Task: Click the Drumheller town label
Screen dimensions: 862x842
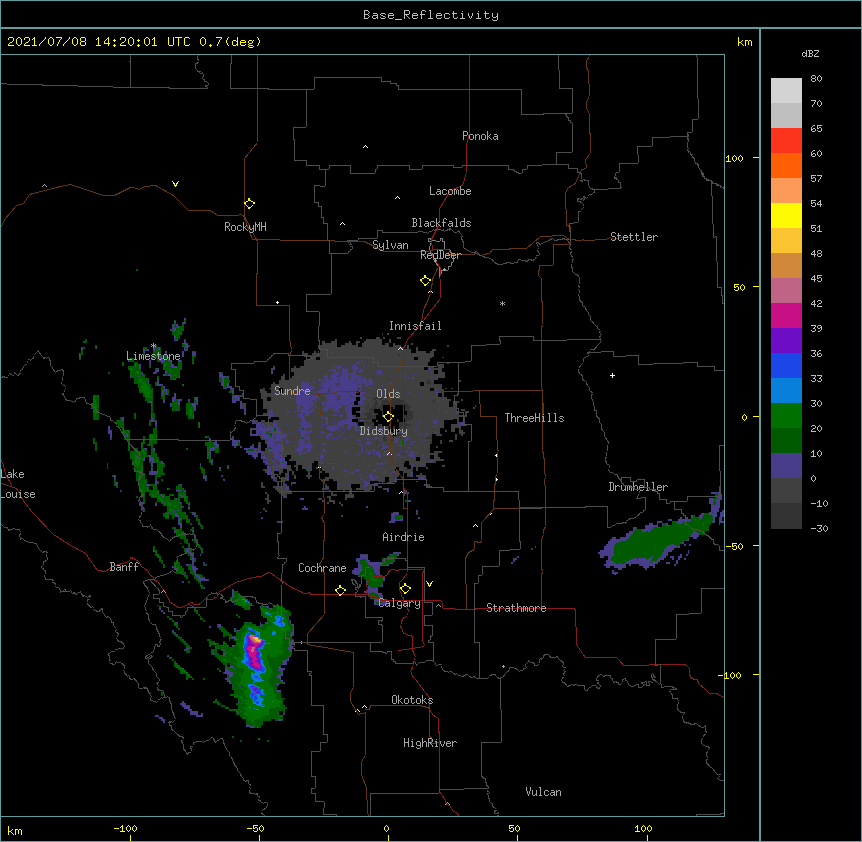Action: tap(638, 487)
